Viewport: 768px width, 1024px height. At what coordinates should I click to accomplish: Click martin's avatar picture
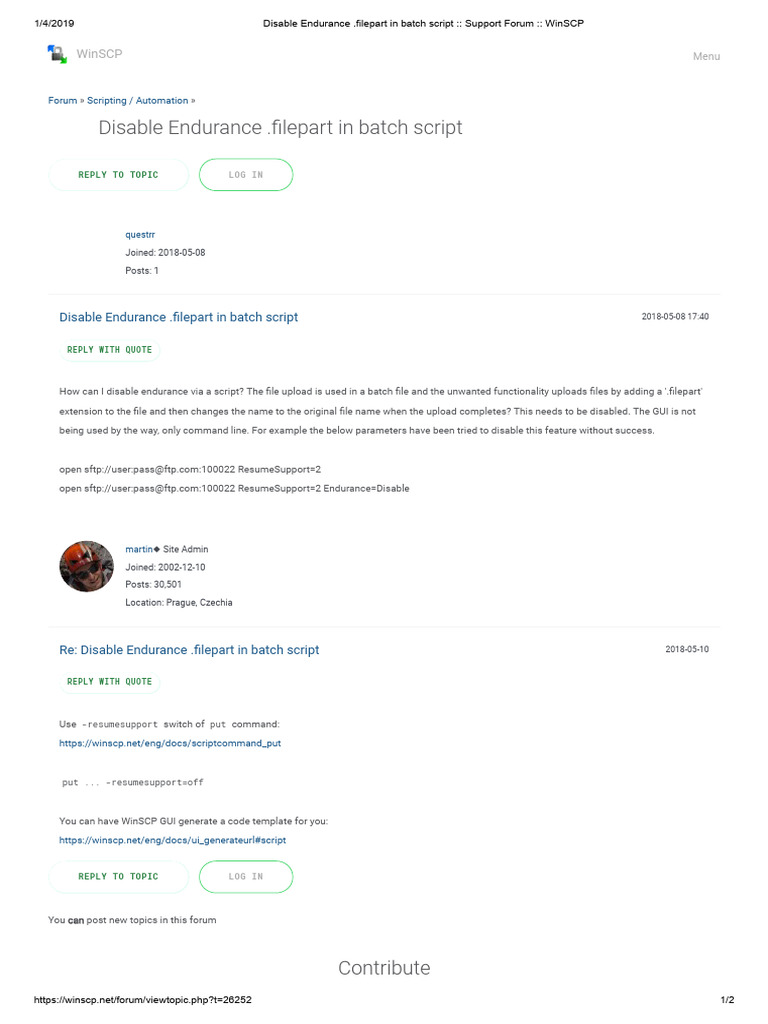coord(86,567)
